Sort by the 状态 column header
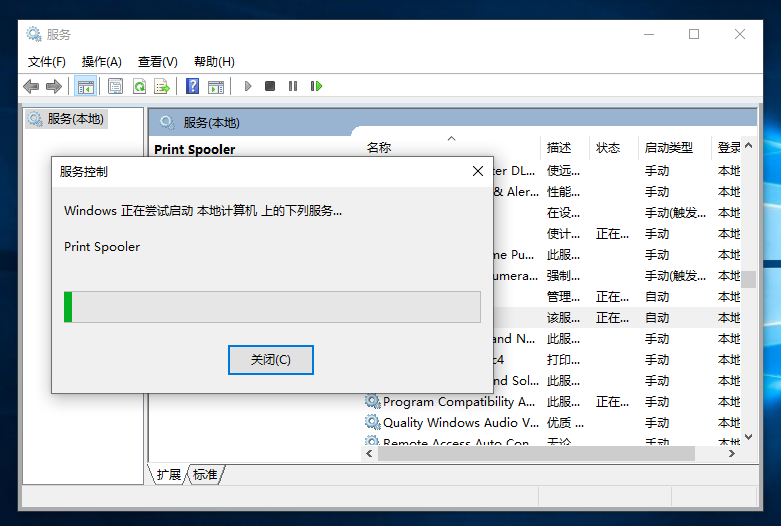 pos(613,147)
